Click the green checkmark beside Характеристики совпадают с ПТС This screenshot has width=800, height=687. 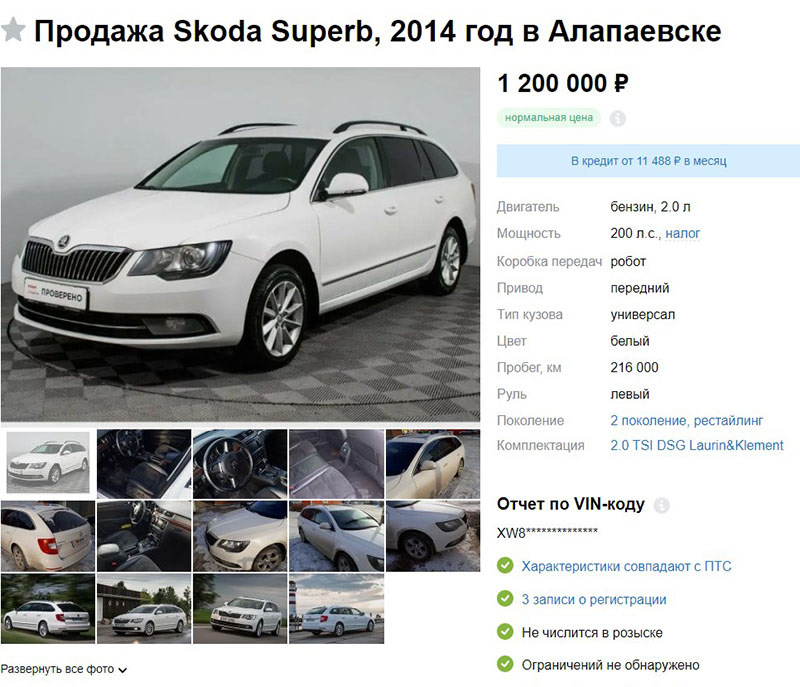tap(505, 566)
